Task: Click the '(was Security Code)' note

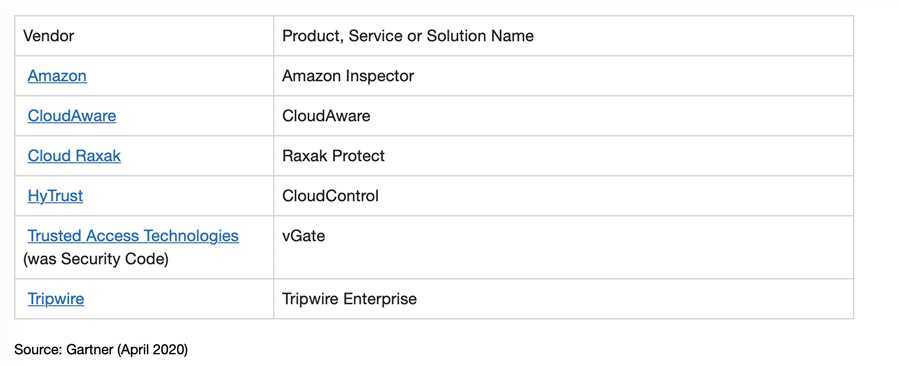Action: [96, 259]
